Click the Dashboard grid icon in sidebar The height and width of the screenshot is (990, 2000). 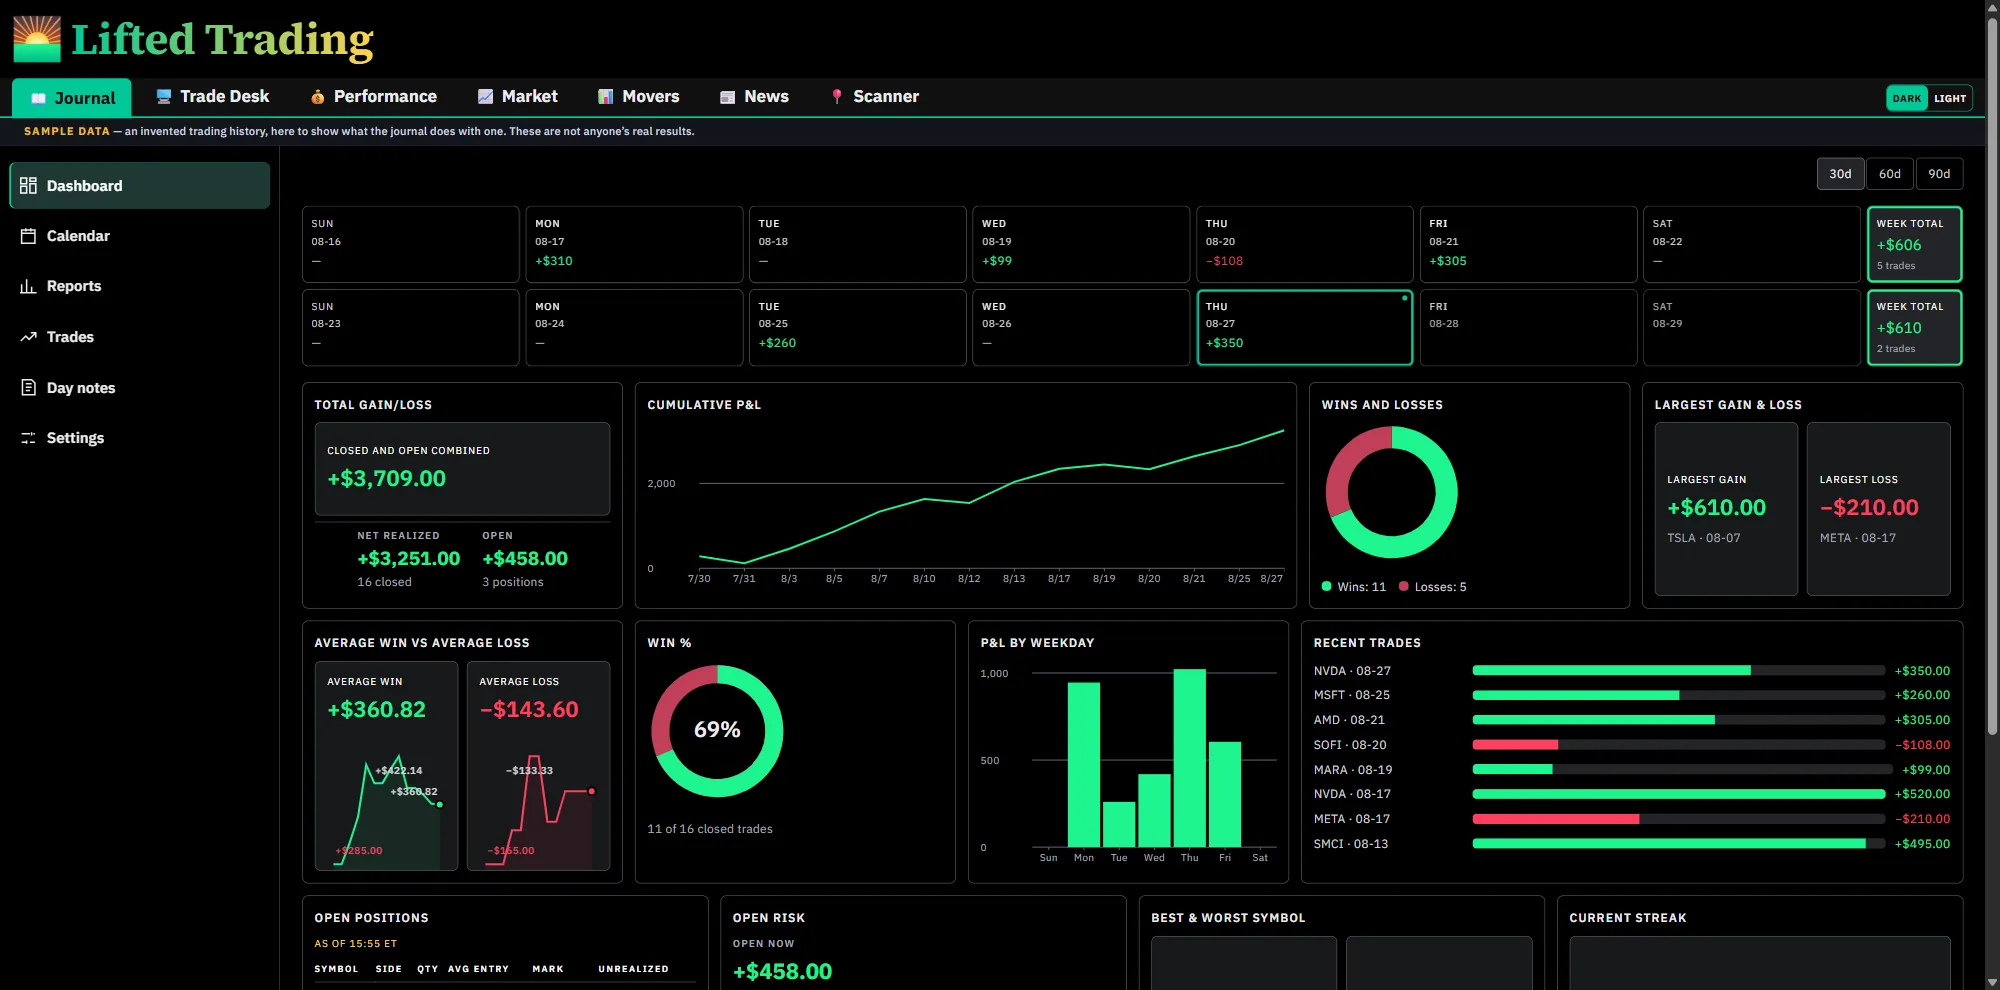28,186
